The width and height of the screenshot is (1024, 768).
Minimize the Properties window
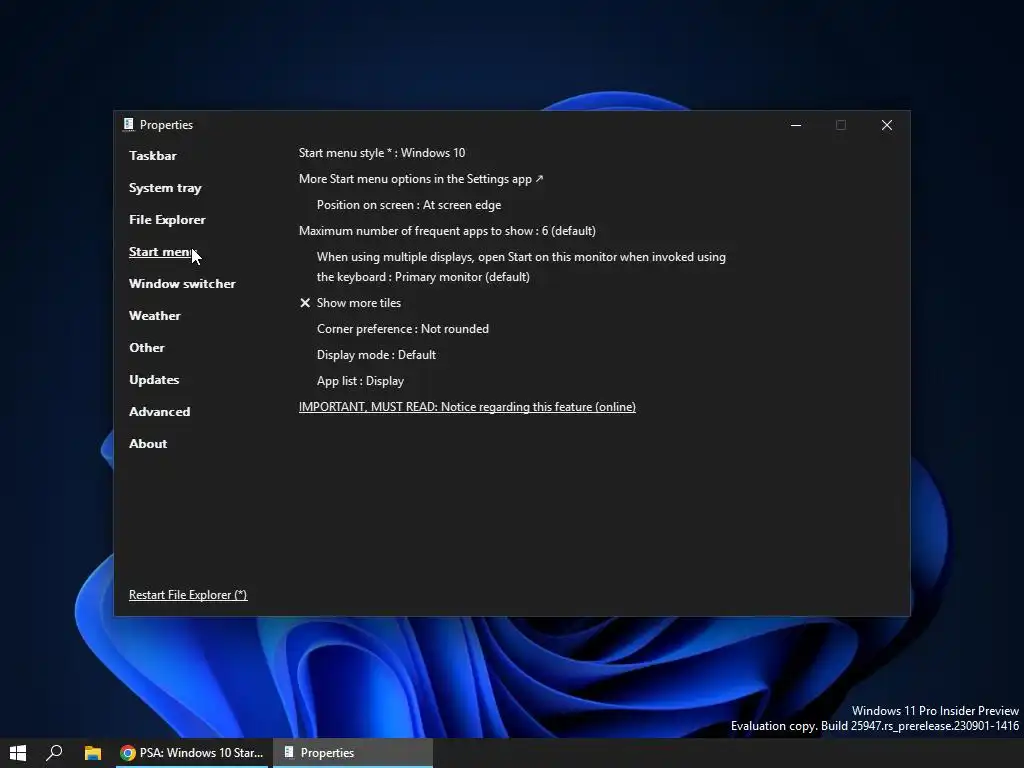tap(795, 125)
